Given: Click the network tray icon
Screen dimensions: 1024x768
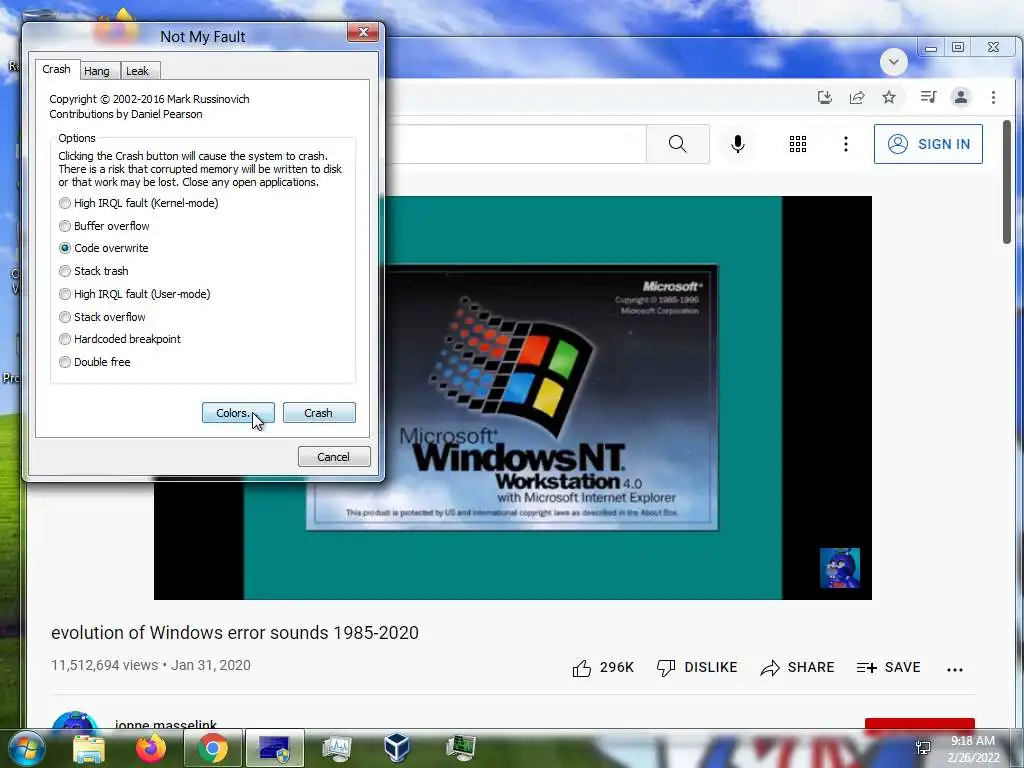Looking at the screenshot, I should point(923,748).
